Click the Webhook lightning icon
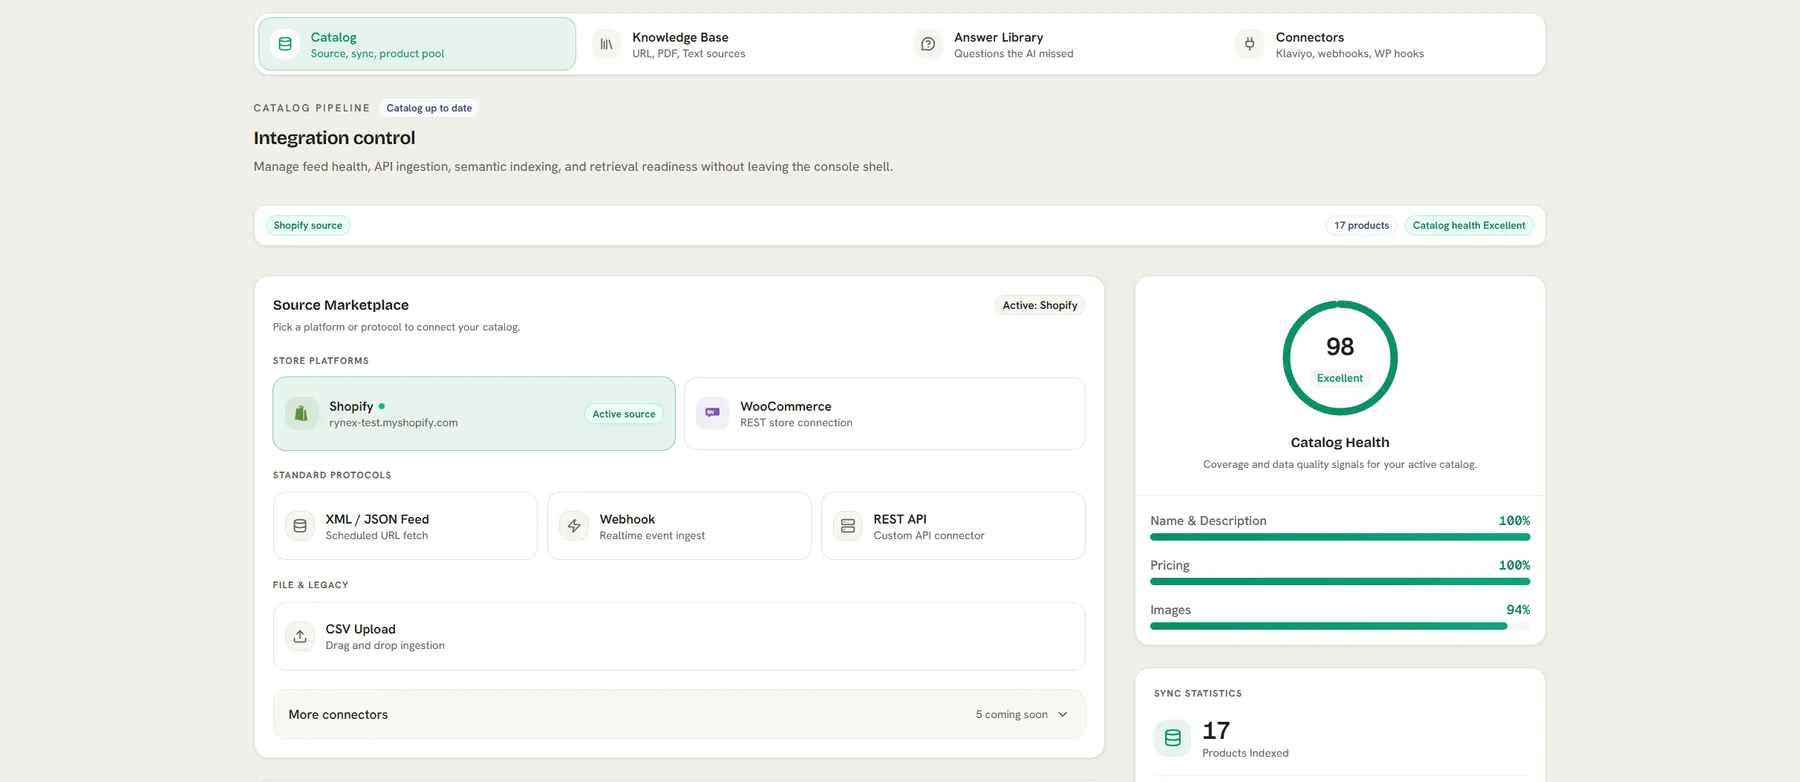The image size is (1800, 782). pyautogui.click(x=574, y=526)
